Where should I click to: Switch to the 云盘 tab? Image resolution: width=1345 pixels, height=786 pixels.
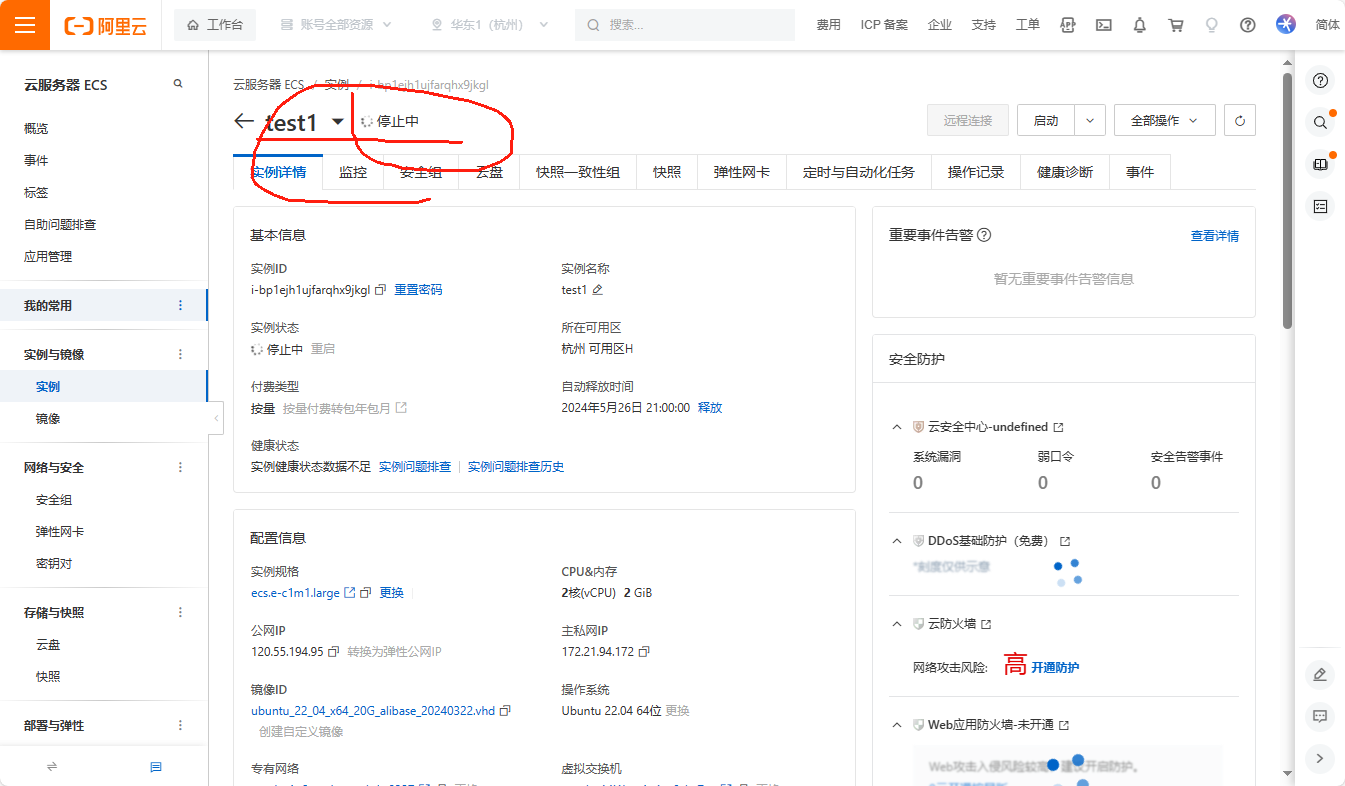click(489, 172)
